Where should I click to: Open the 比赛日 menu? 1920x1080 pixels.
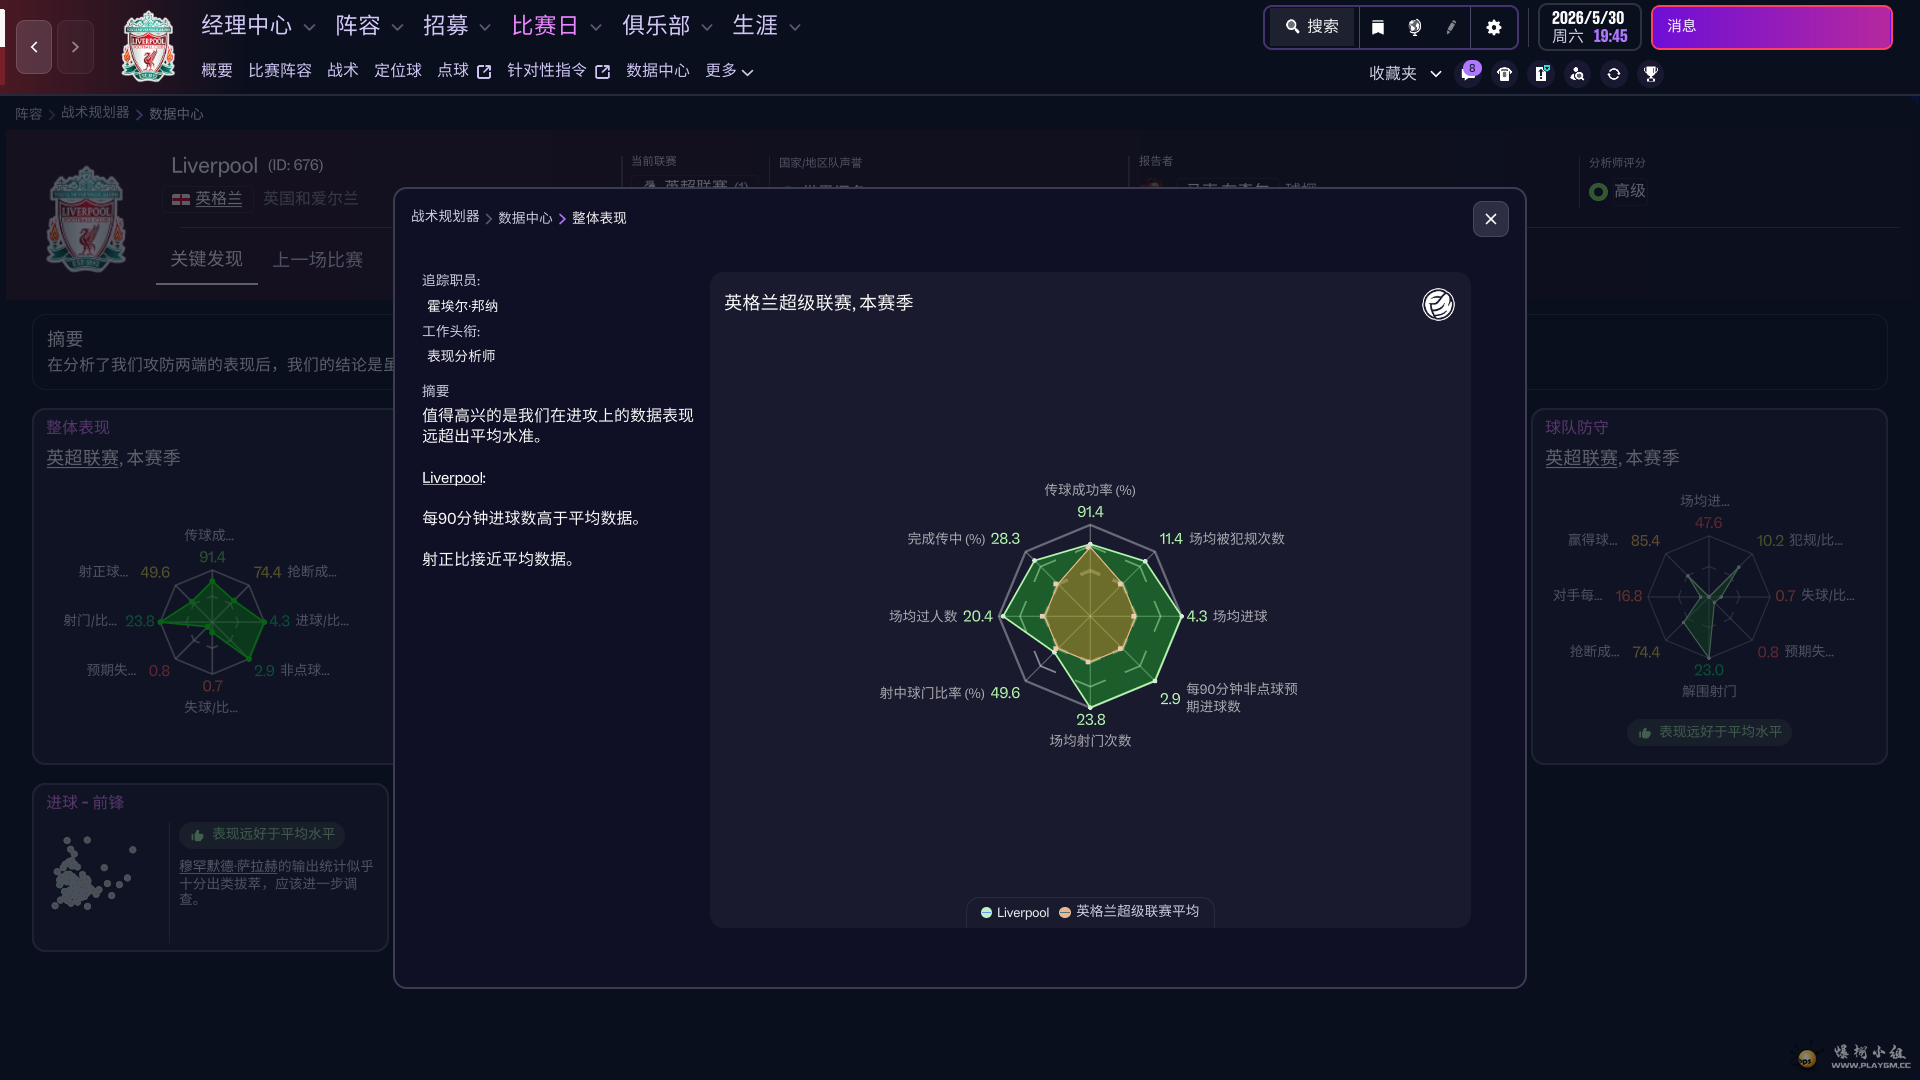(x=556, y=26)
